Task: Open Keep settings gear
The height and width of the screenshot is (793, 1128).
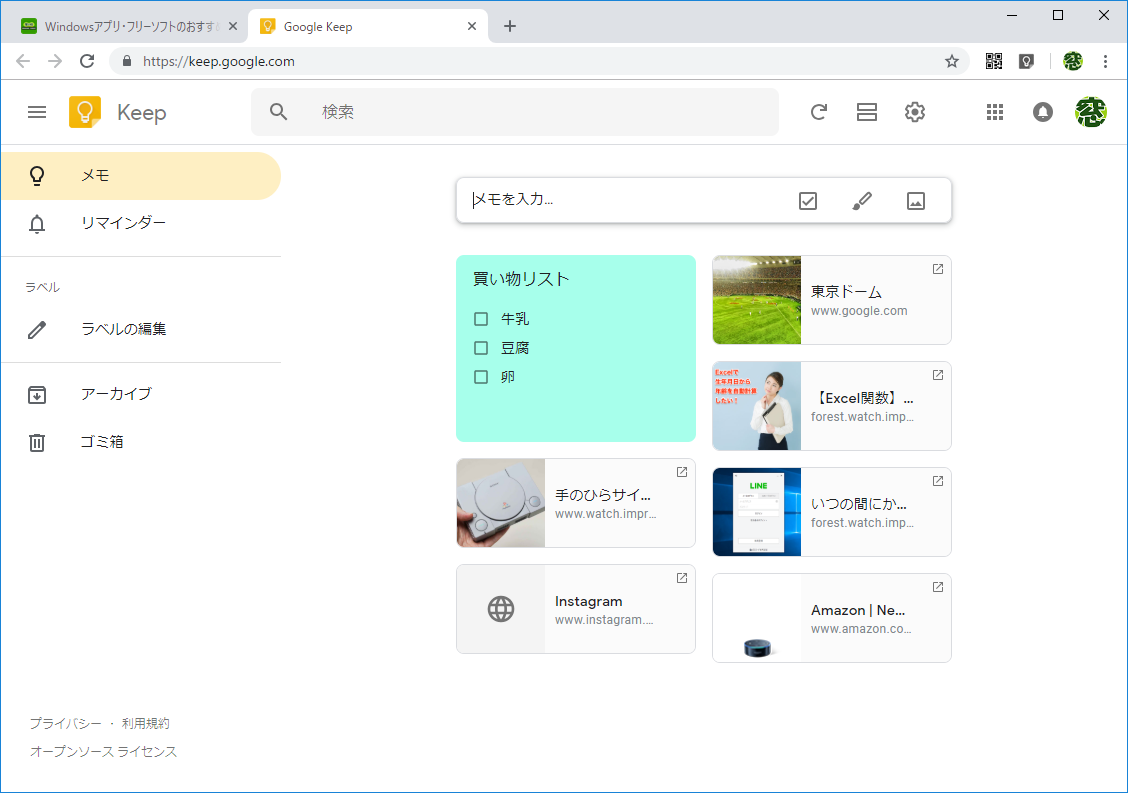Action: coord(914,112)
